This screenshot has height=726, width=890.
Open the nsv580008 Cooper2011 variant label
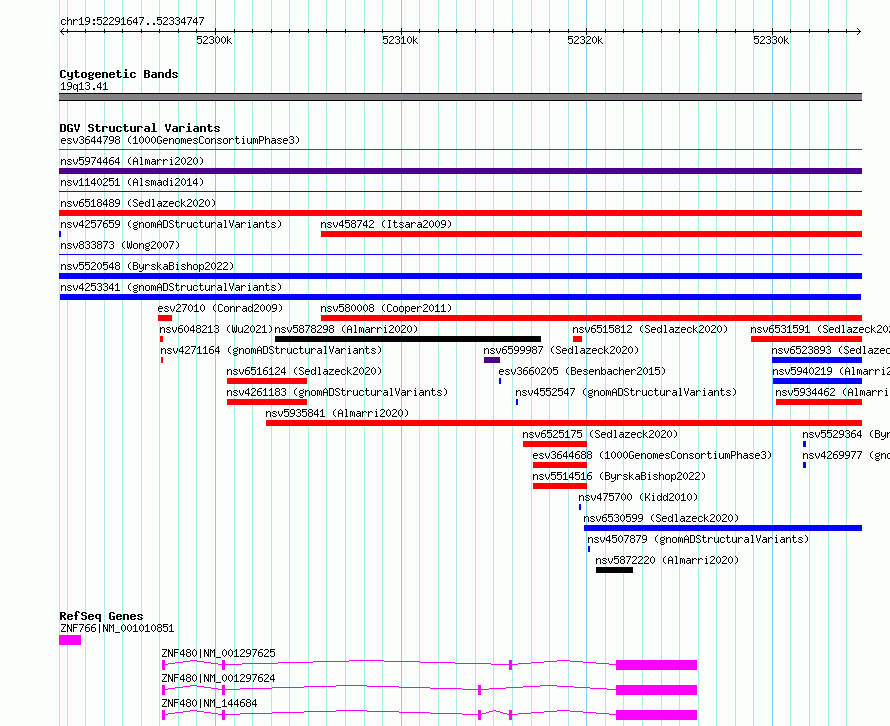tap(386, 308)
